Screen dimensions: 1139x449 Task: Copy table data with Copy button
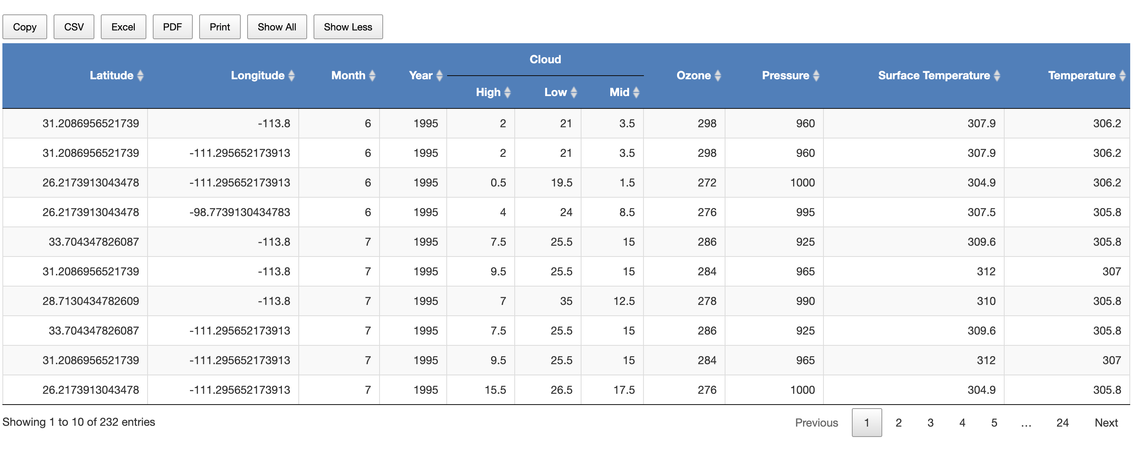point(25,27)
